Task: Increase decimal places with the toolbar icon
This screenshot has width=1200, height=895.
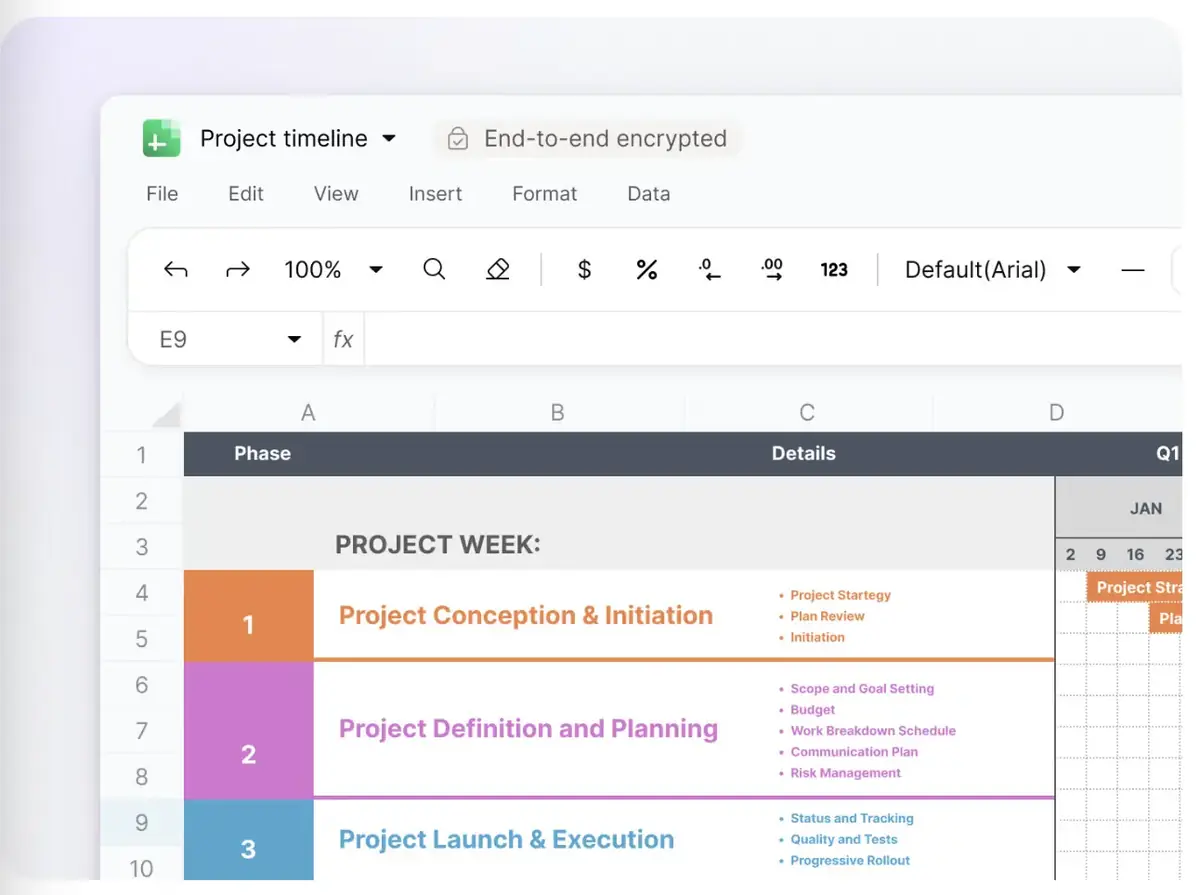Action: coord(772,269)
